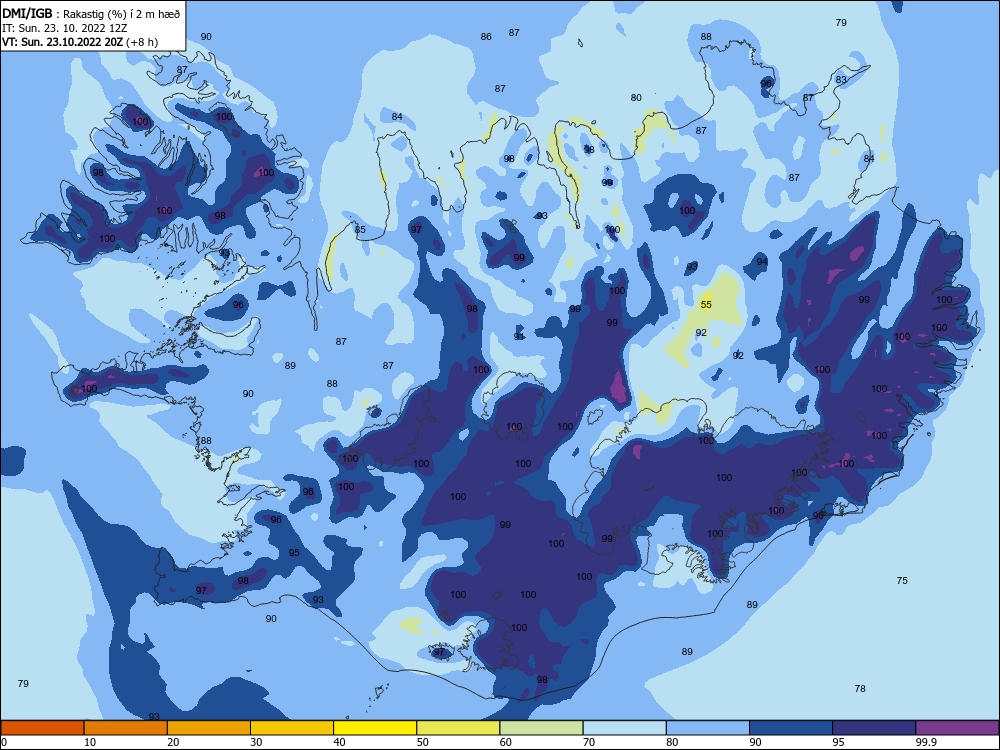The image size is (1000, 750).
Task: Click the pale blue 70–80 legend swatch
Action: [x=624, y=728]
